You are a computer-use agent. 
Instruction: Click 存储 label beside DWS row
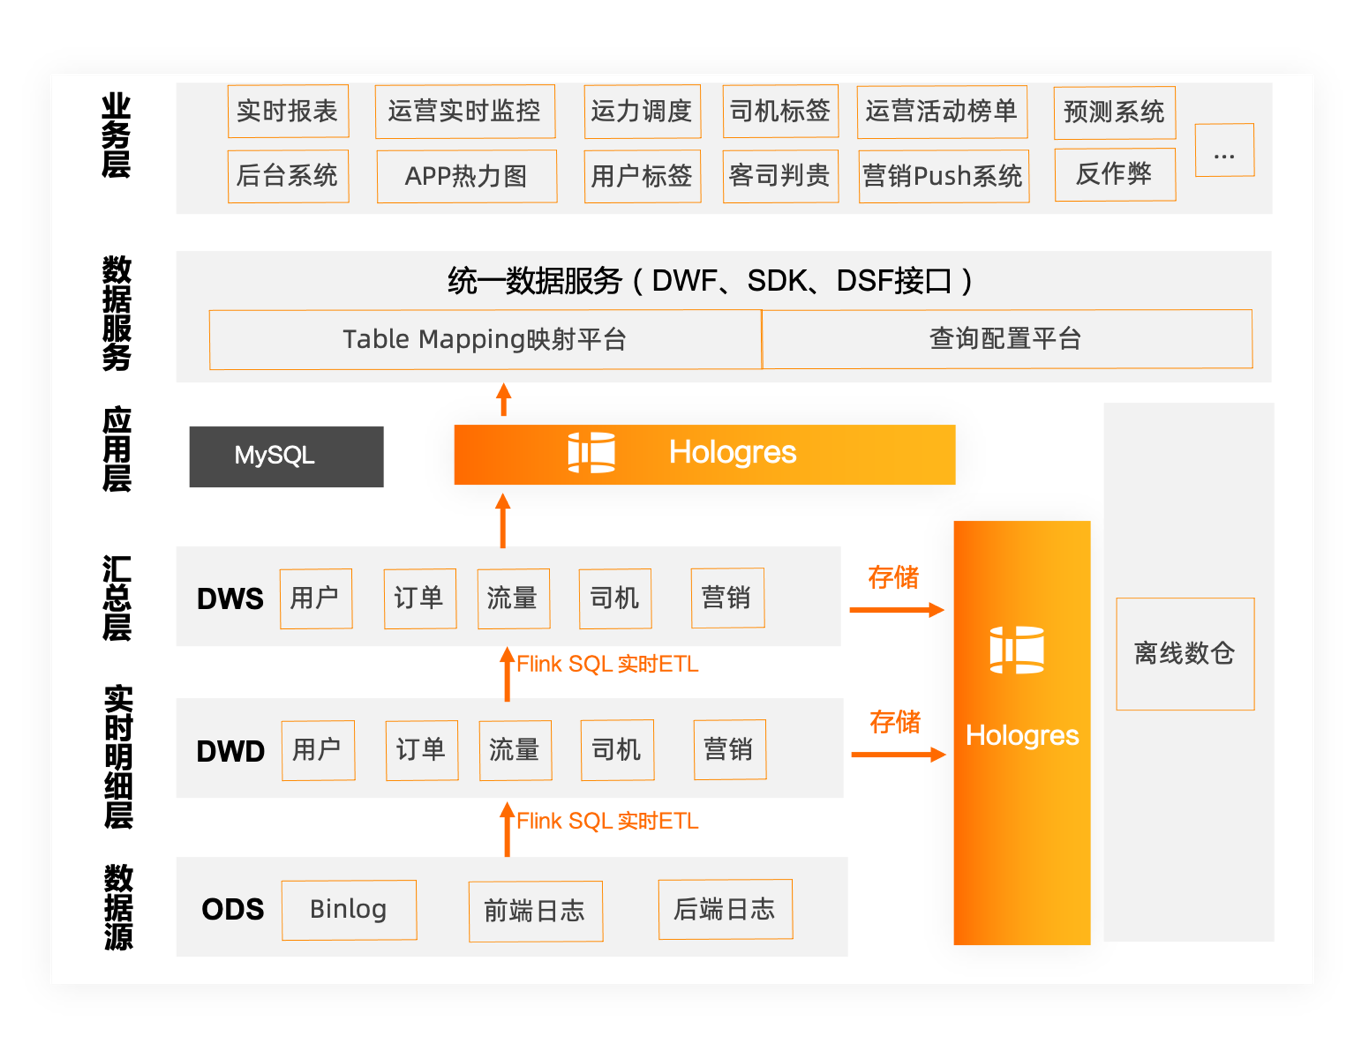893,578
